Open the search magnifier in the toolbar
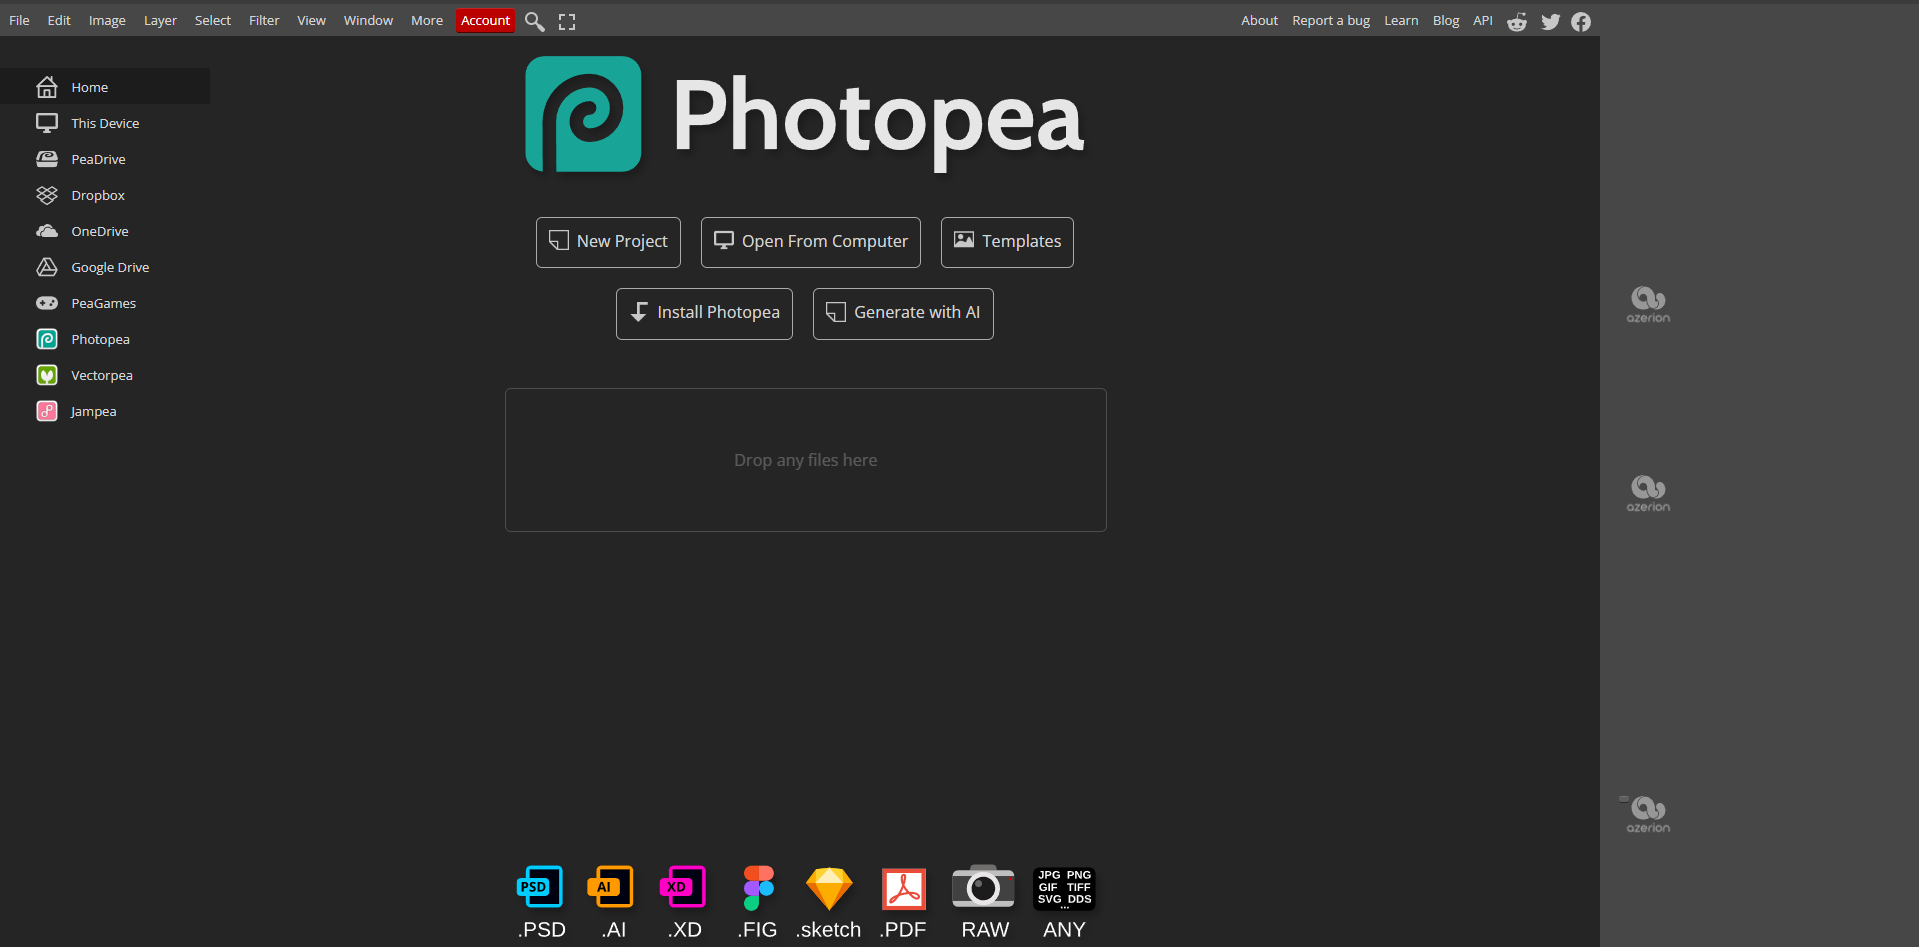Image resolution: width=1919 pixels, height=947 pixels. tap(534, 20)
